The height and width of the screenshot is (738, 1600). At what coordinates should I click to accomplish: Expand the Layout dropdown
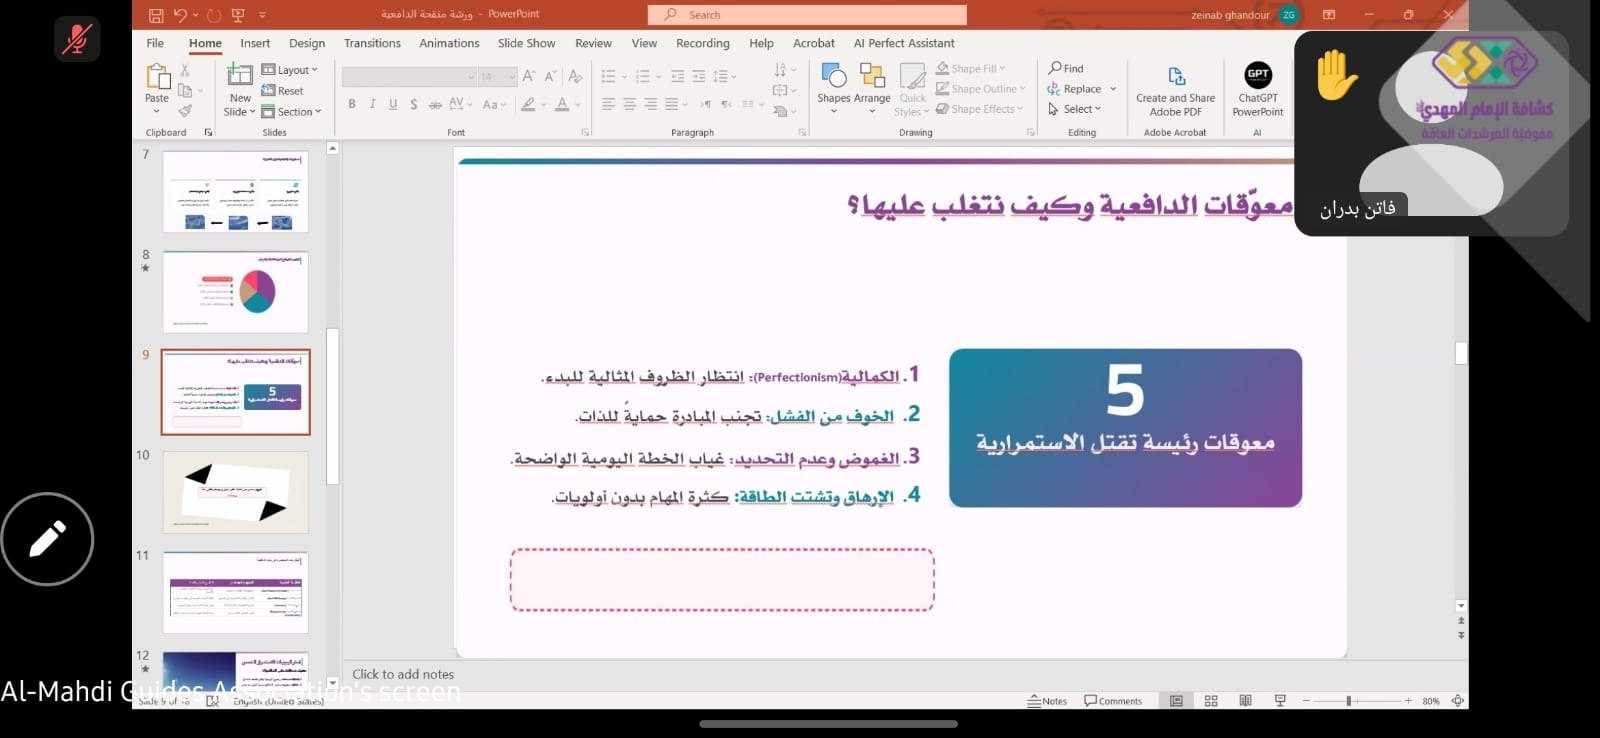pos(290,70)
